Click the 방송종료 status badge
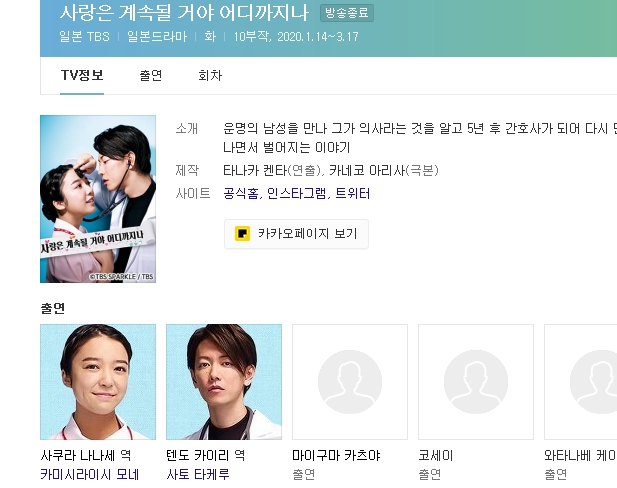This screenshot has width=617, height=488. pos(347,13)
